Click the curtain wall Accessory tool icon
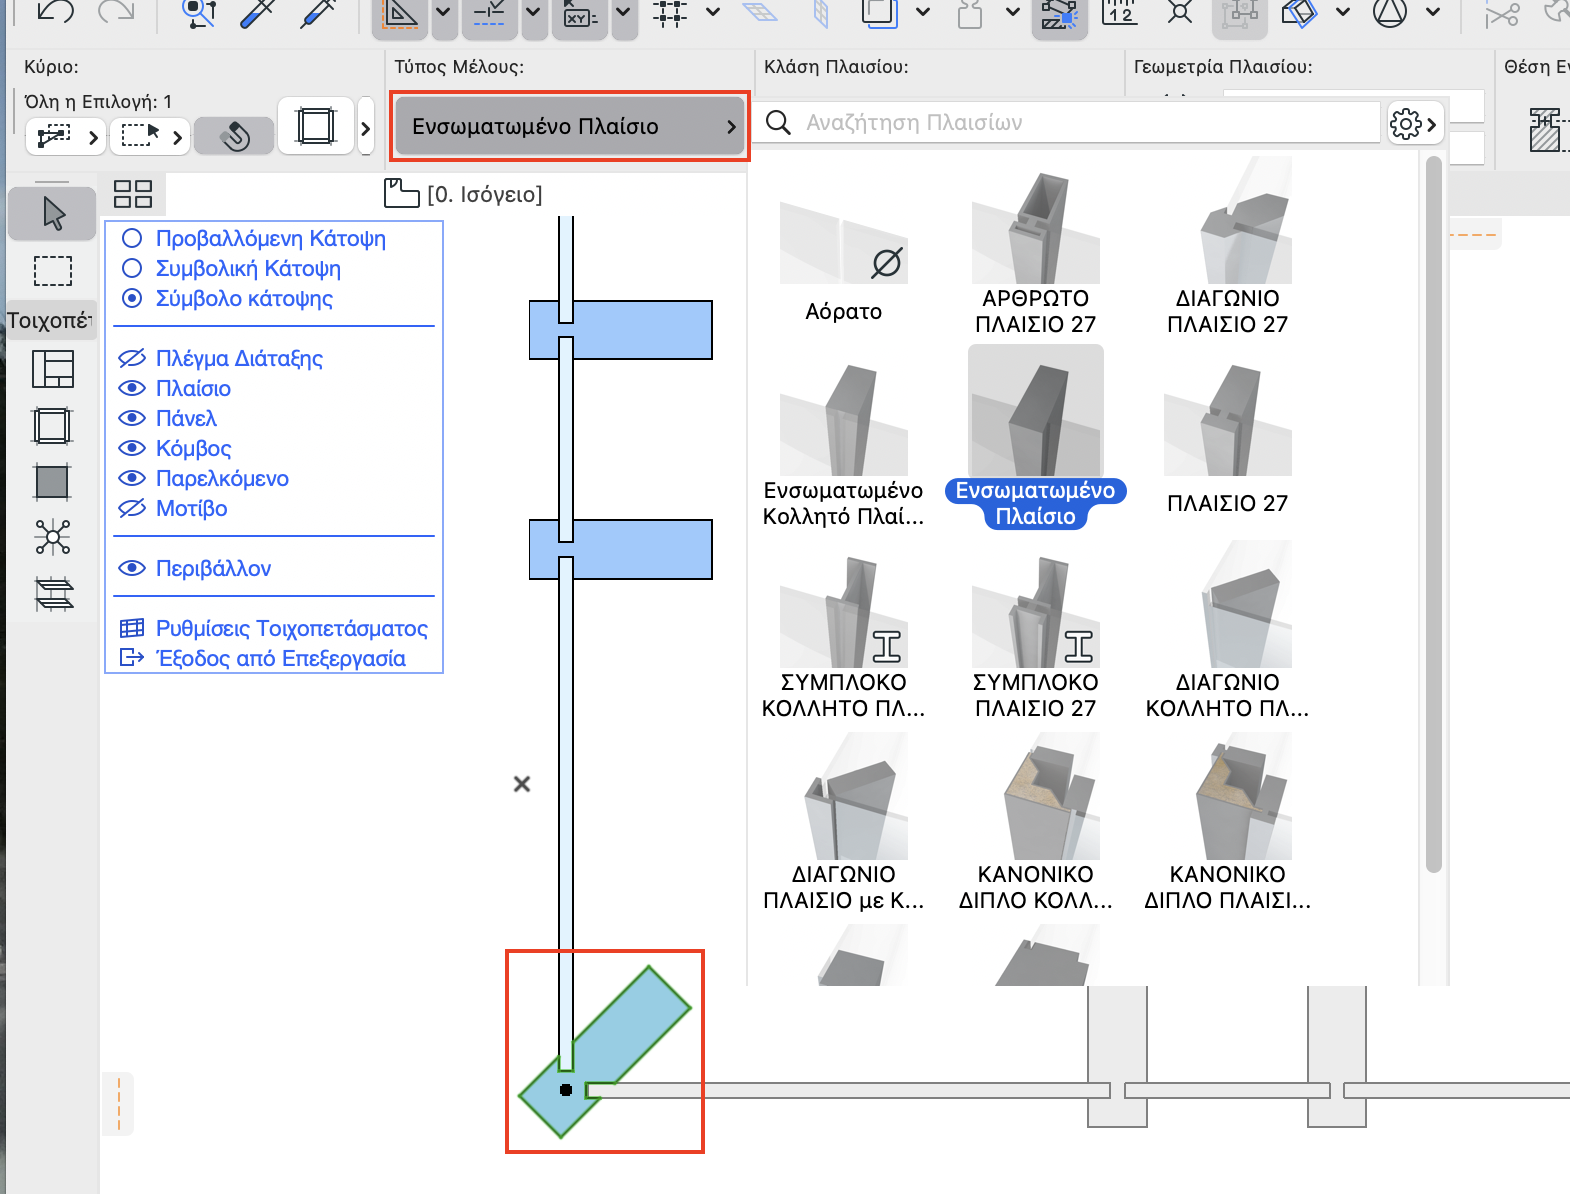The image size is (1570, 1194). coord(53,594)
